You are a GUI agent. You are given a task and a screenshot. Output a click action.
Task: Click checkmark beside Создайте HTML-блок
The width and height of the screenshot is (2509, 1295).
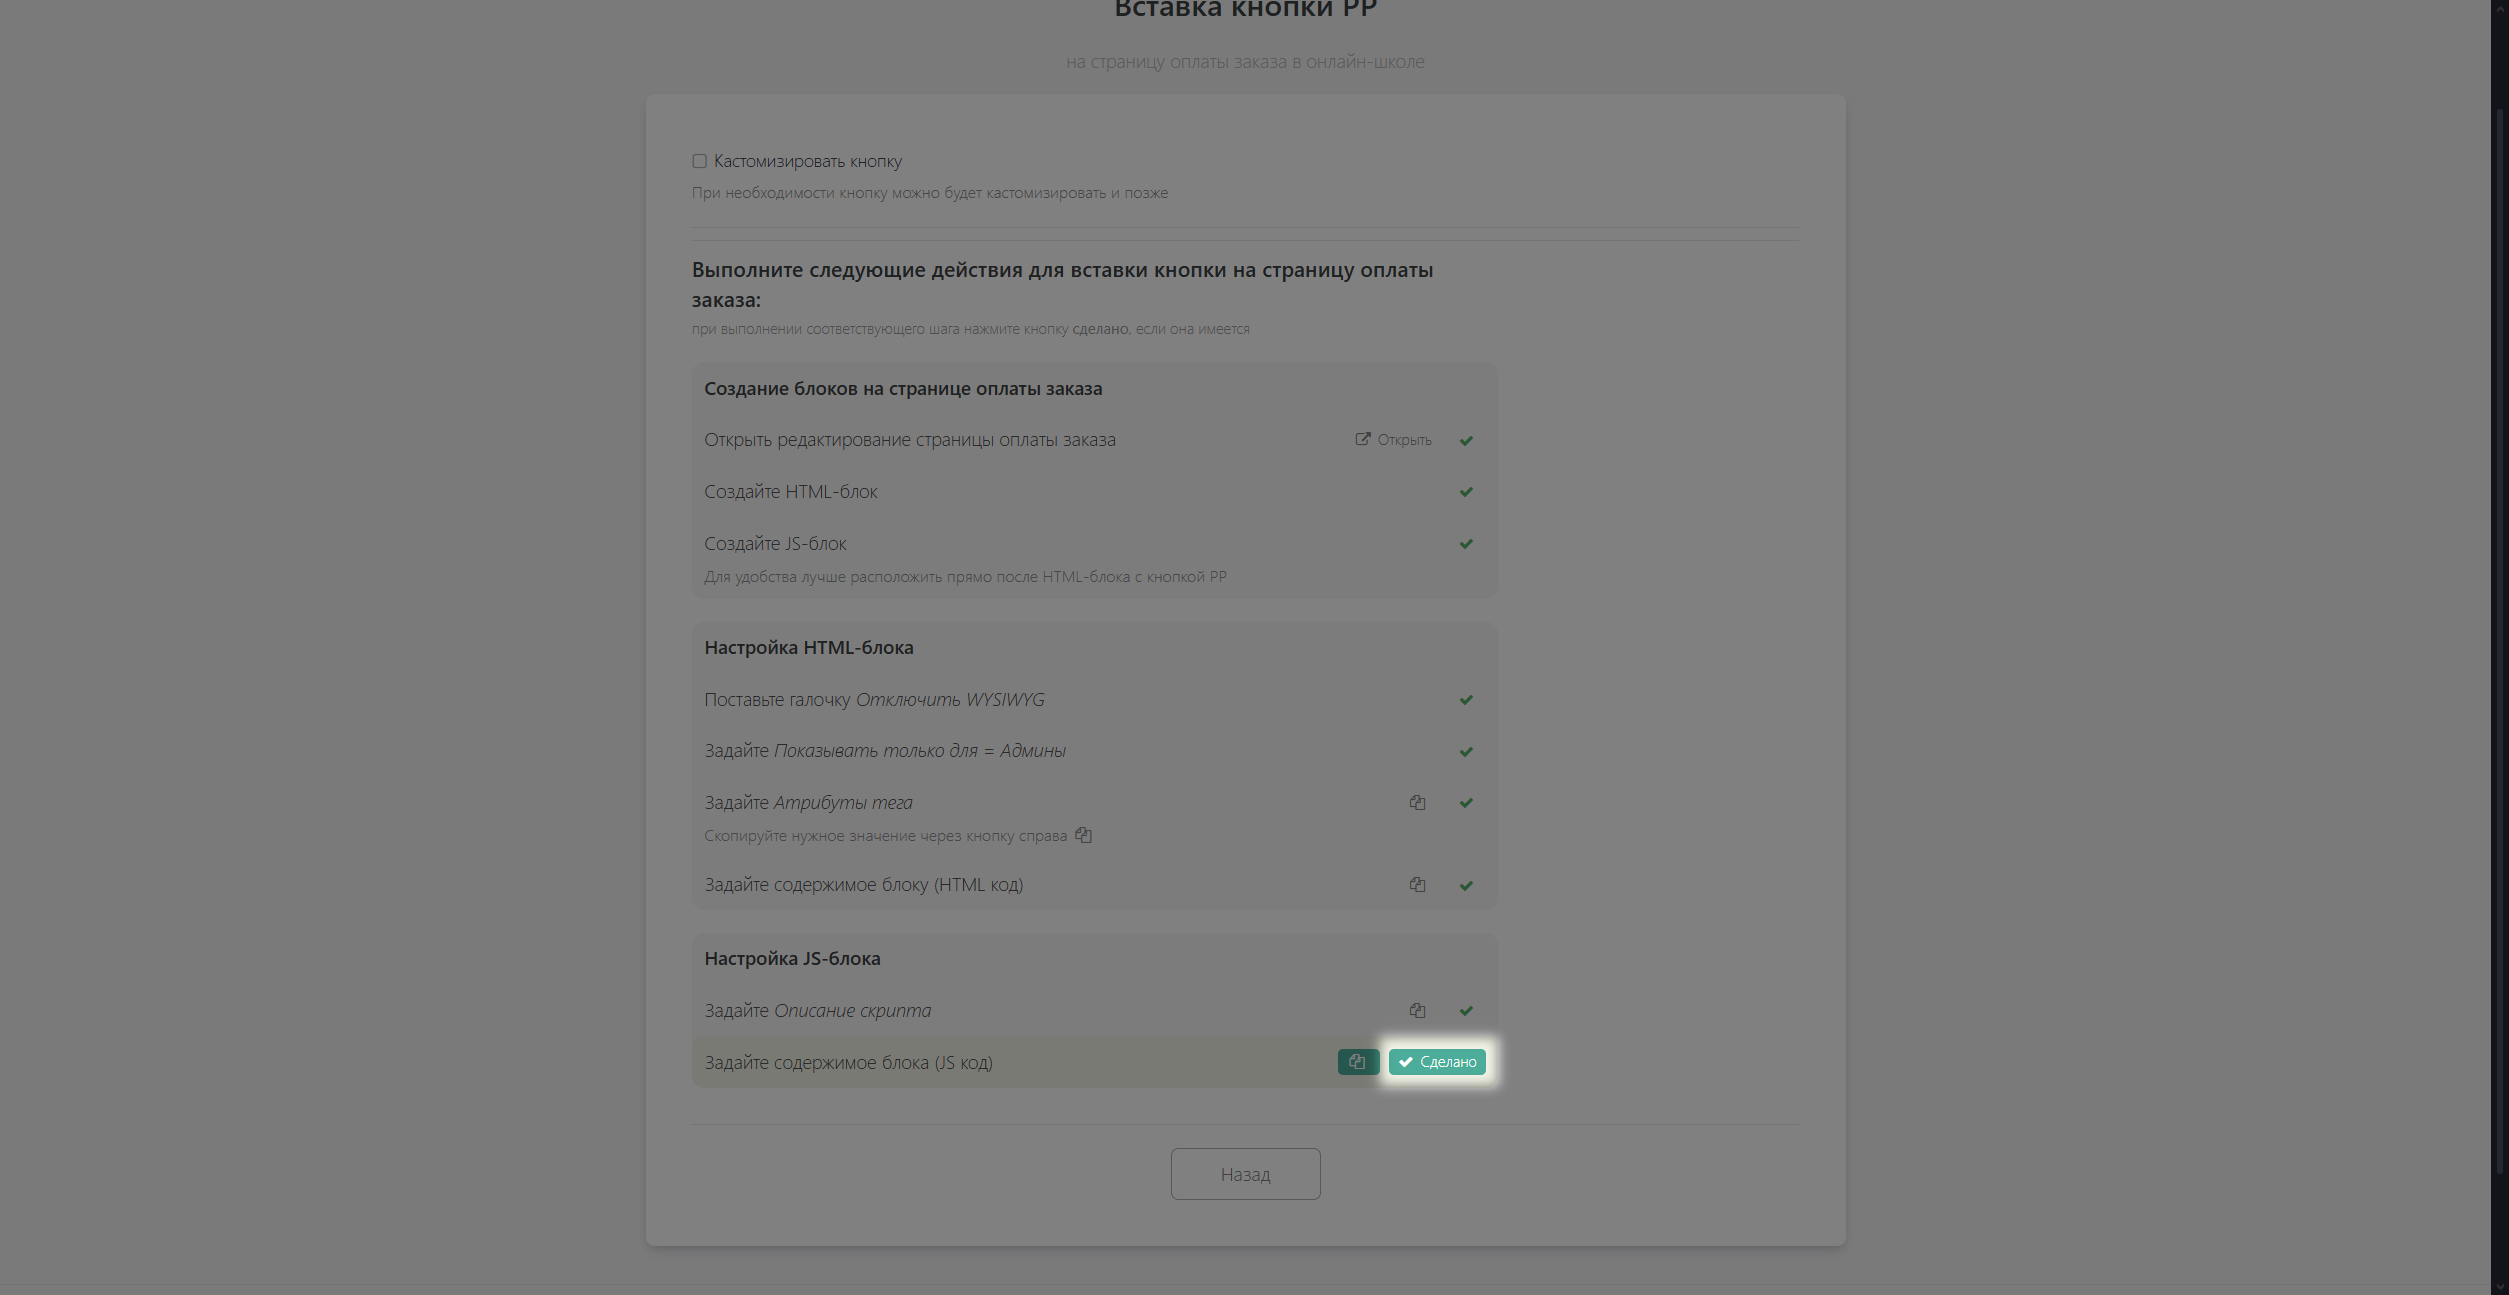(1466, 492)
